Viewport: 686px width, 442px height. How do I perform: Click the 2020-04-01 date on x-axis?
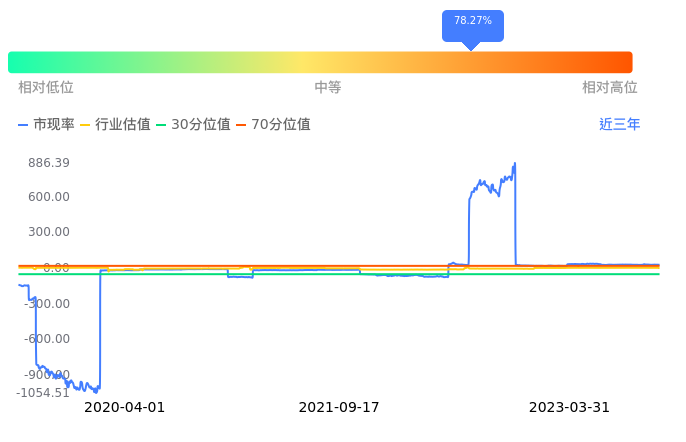124,408
